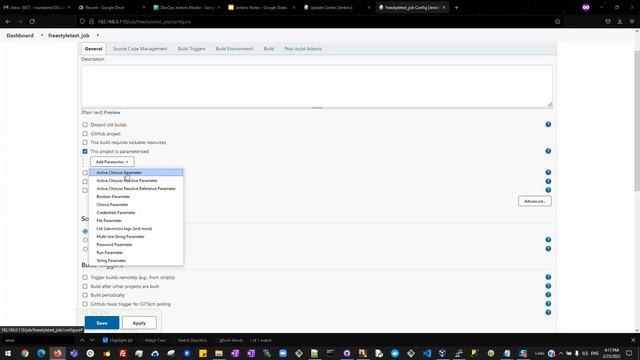Uncheck This project is parameterised
Screen dimensions: 640x360
(85, 151)
